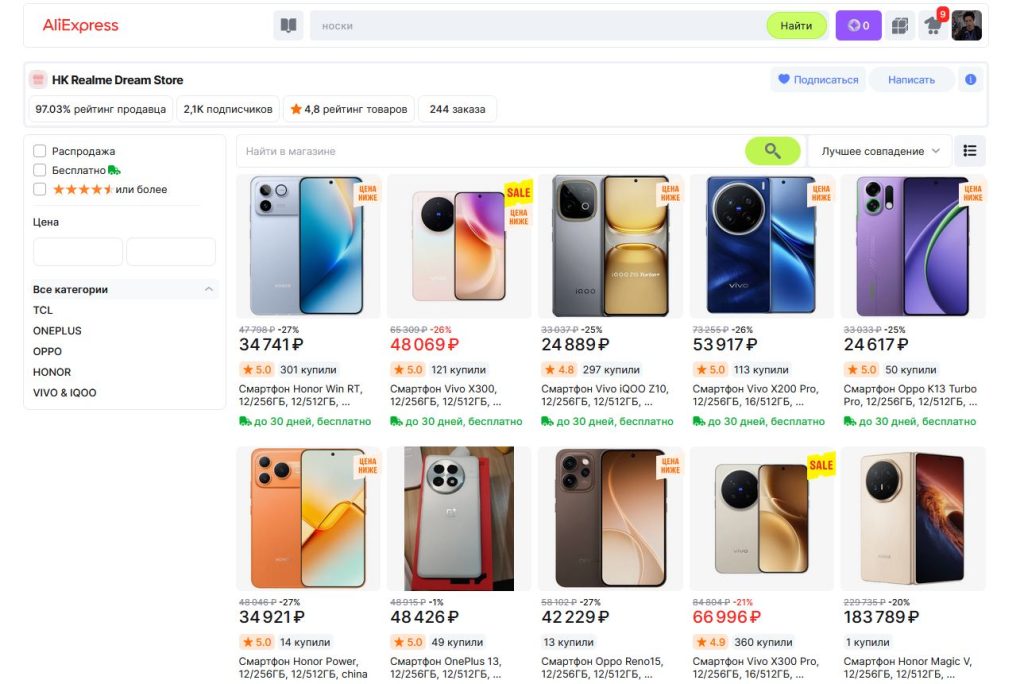Click the purple coins balance icon
The image size is (1024, 684).
coord(858,26)
